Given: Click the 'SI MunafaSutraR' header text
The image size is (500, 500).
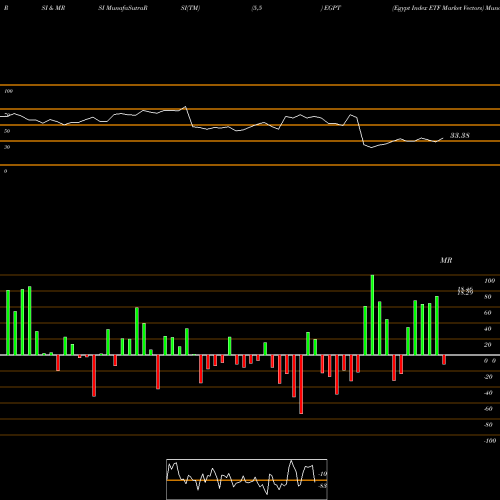Looking at the screenshot, I should point(123,8).
